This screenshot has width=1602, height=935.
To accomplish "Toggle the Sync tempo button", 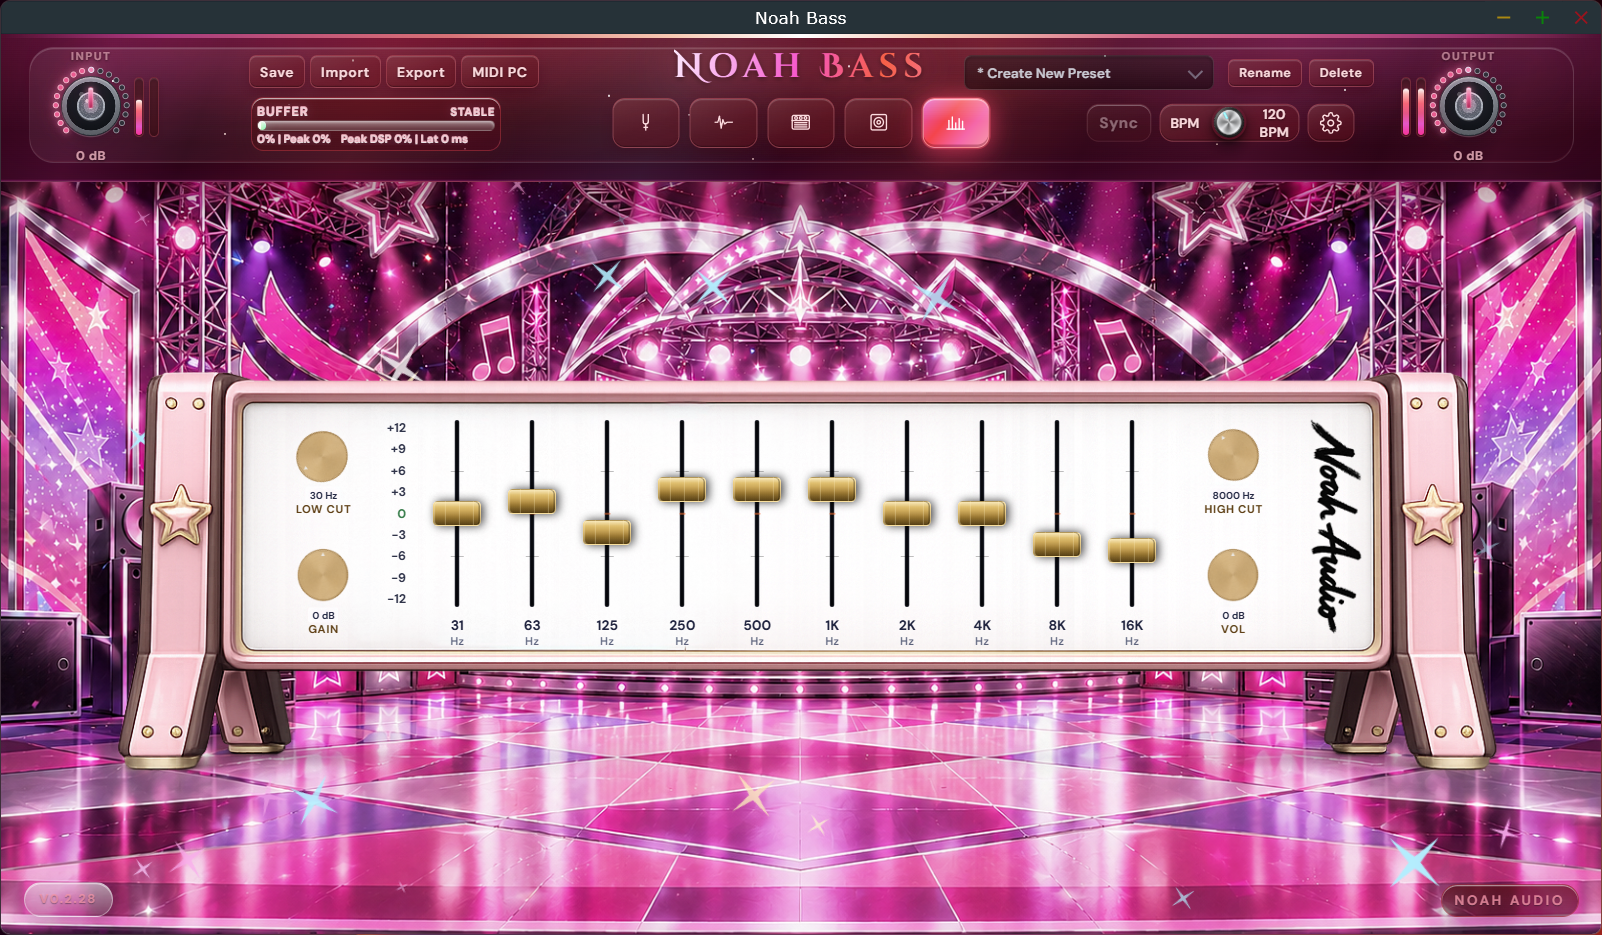I will pos(1118,123).
